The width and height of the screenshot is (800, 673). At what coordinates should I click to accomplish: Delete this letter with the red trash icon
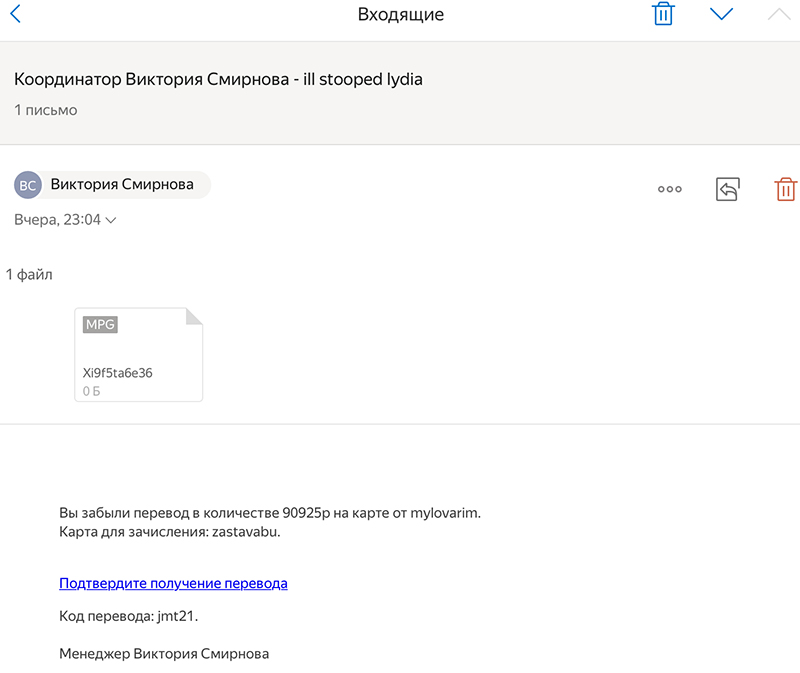pyautogui.click(x=786, y=189)
